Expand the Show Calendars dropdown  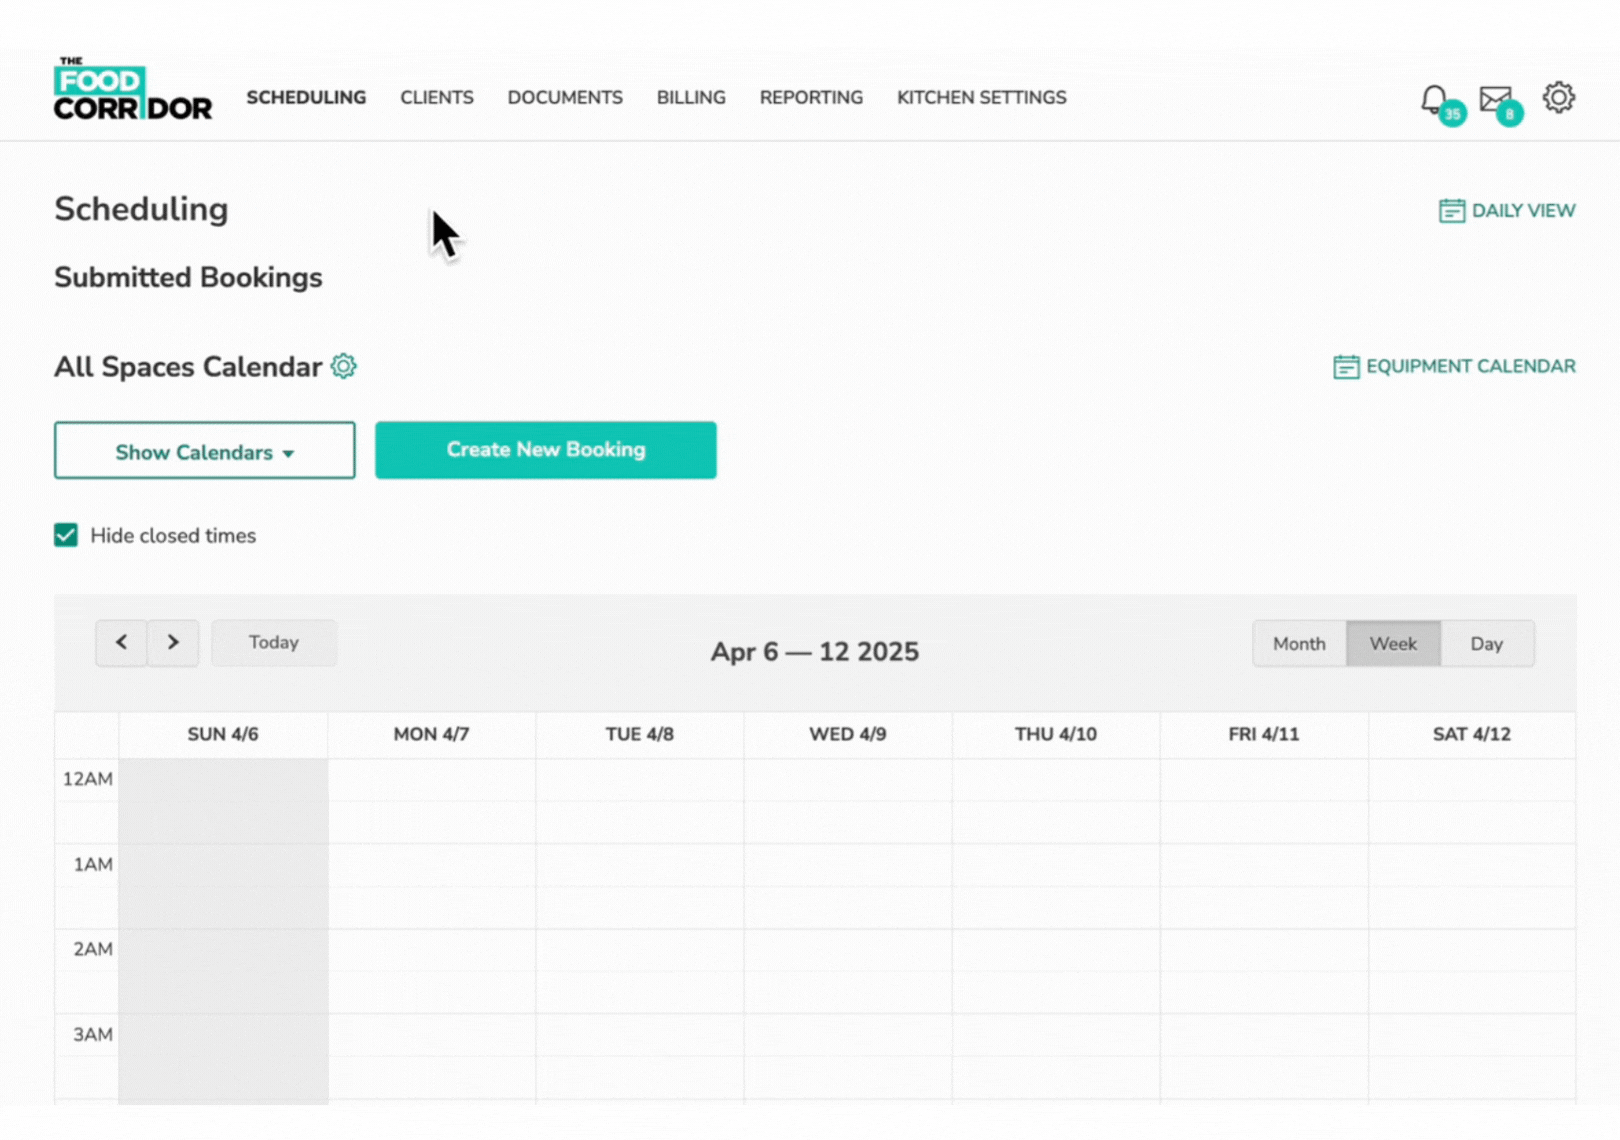pos(204,451)
